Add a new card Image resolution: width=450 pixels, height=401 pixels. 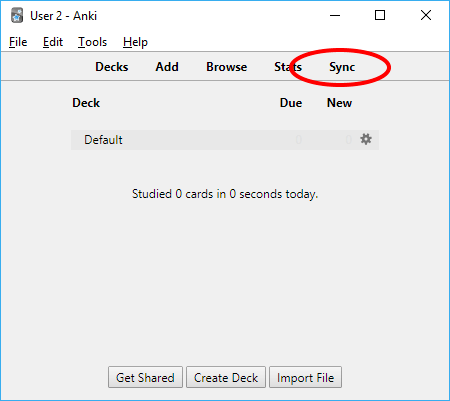[167, 67]
